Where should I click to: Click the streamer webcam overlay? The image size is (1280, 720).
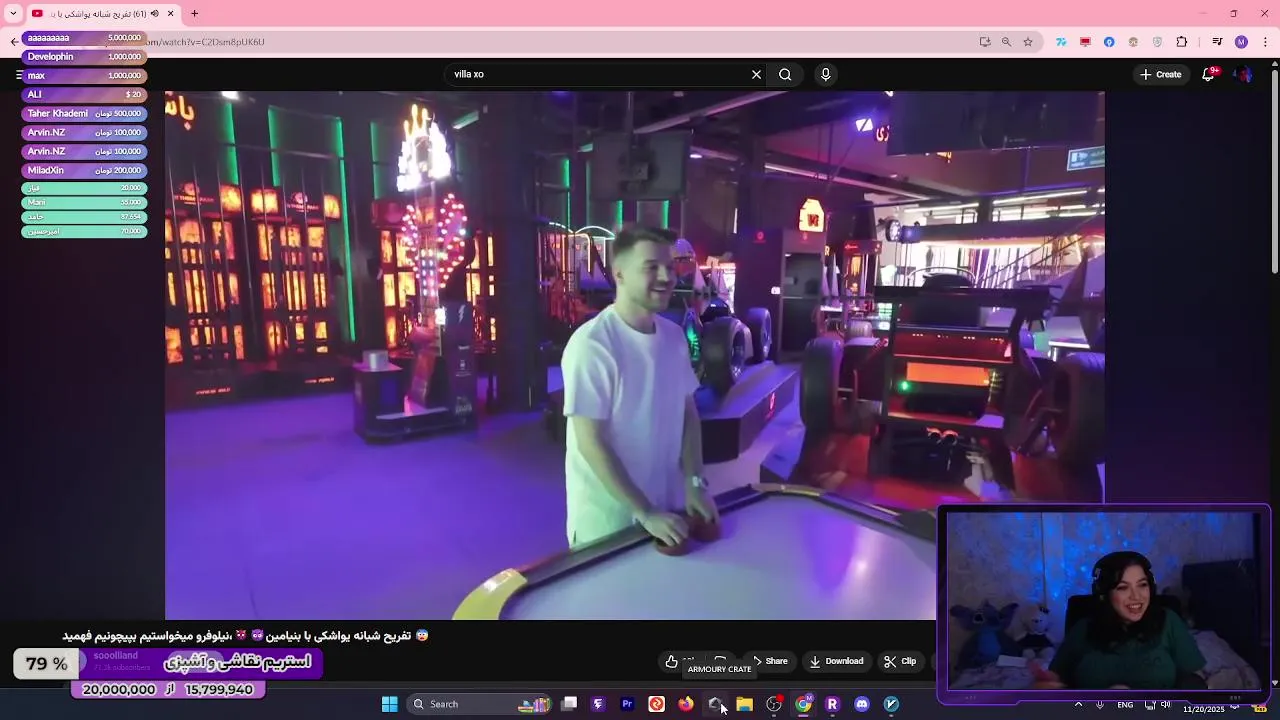click(1104, 604)
